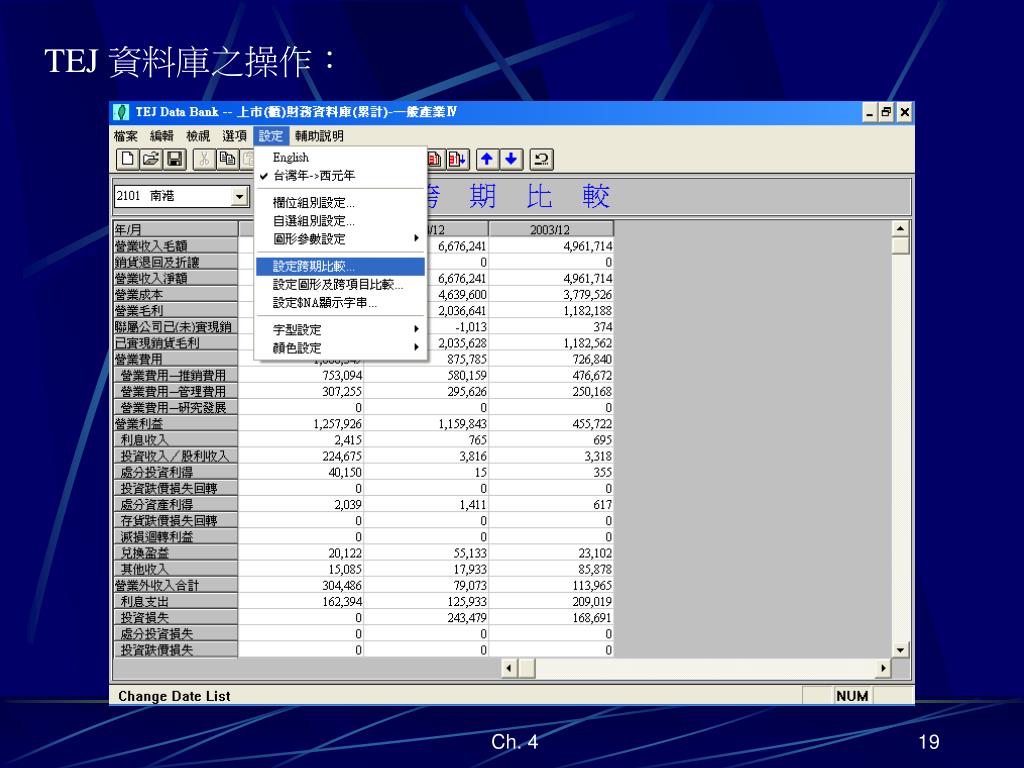Click the Open folder toolbar icon
Image resolution: width=1024 pixels, height=768 pixels.
click(151, 159)
